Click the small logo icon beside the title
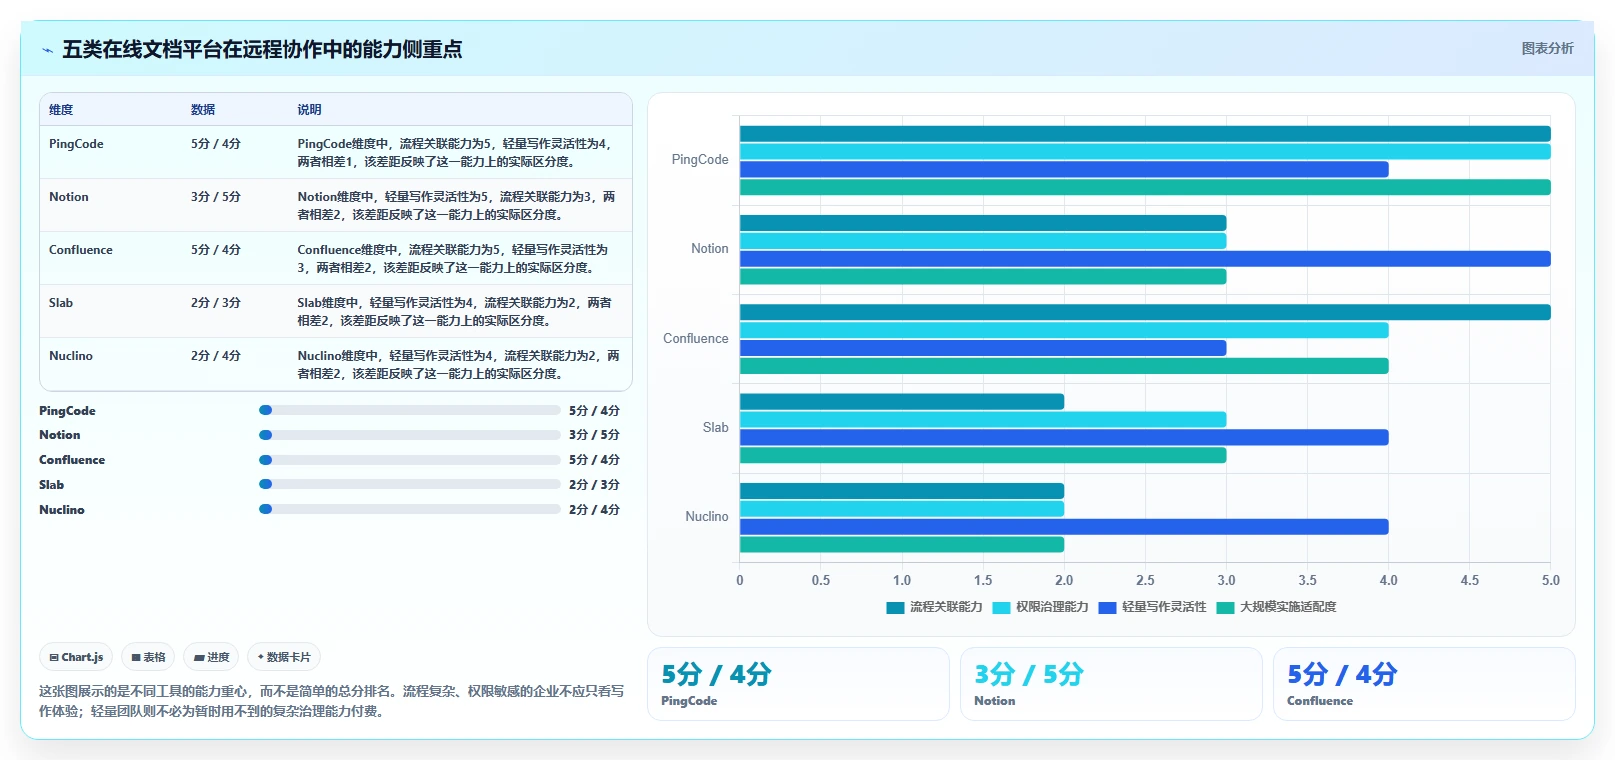Screen dimensions: 1615x760 [47, 50]
